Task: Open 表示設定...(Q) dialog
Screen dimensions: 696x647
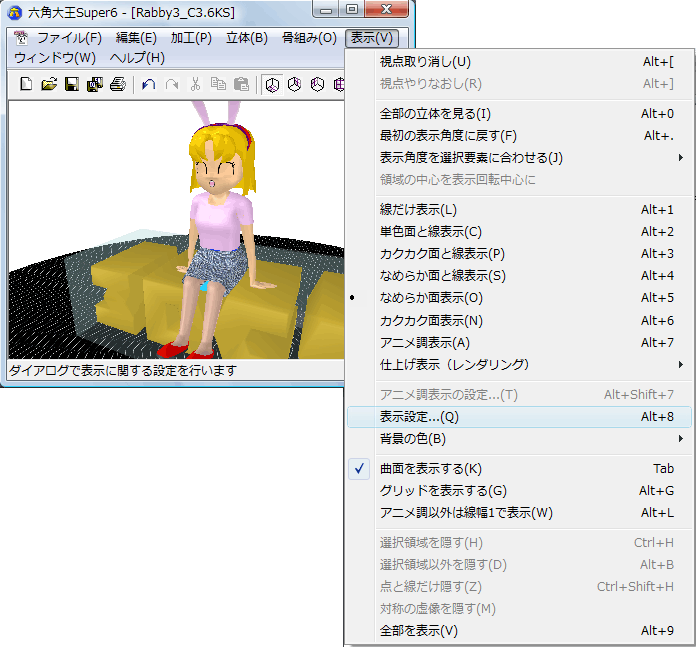Action: pos(519,417)
